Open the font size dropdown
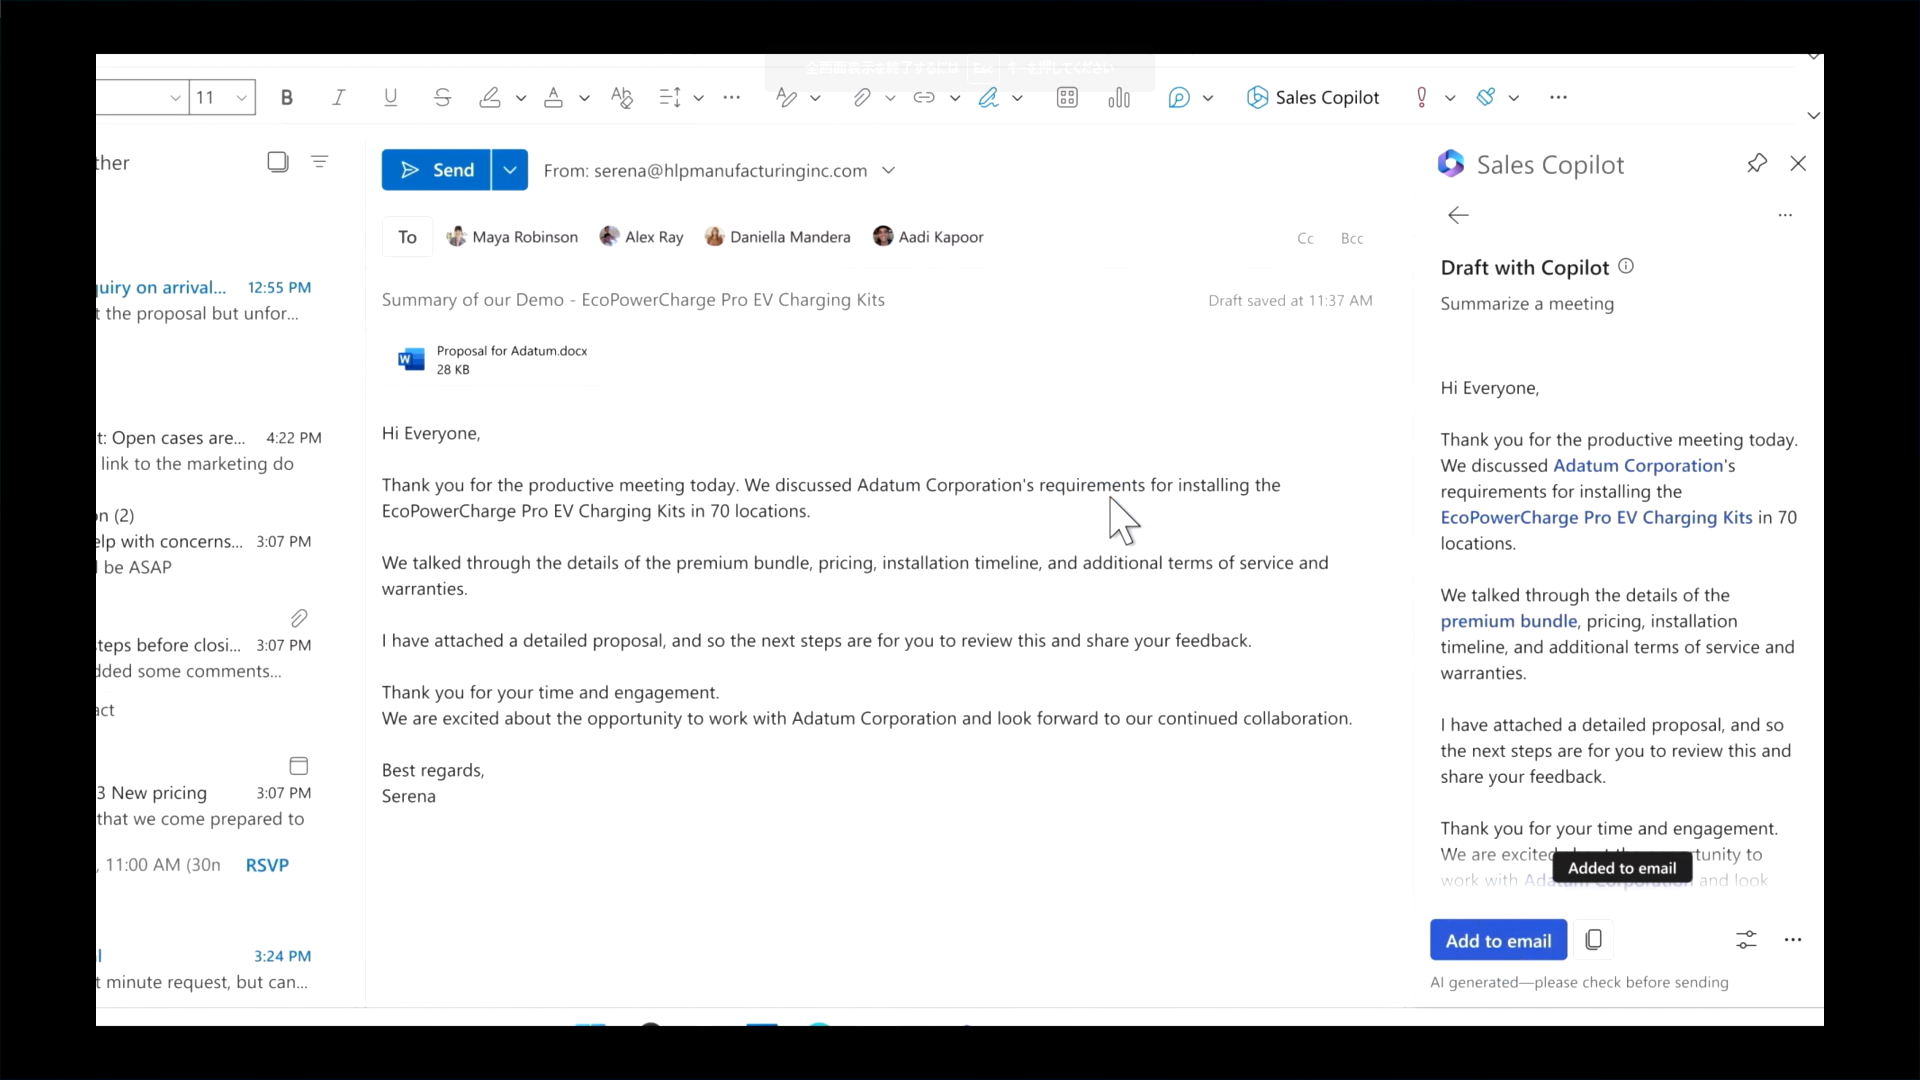The image size is (1920, 1080). [241, 97]
